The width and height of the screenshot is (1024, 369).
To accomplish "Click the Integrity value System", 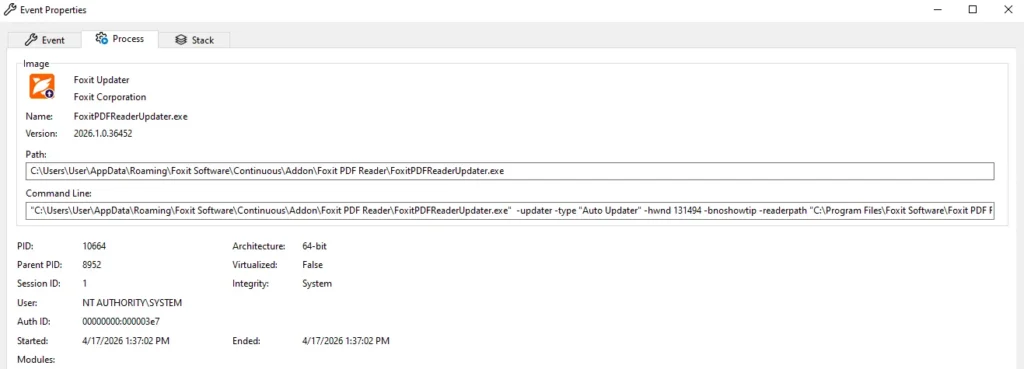I will [x=317, y=284].
